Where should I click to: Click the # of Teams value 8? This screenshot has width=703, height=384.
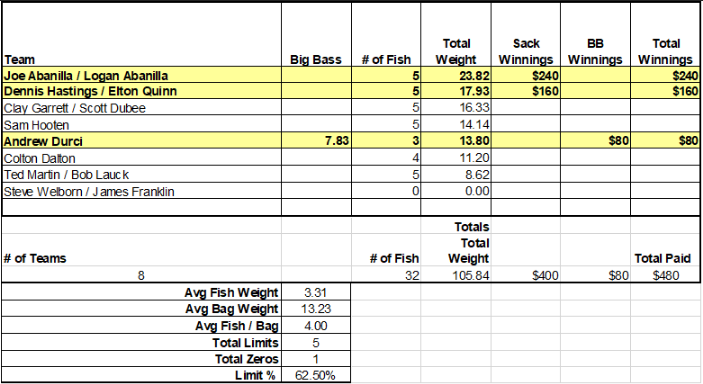pyautogui.click(x=141, y=275)
